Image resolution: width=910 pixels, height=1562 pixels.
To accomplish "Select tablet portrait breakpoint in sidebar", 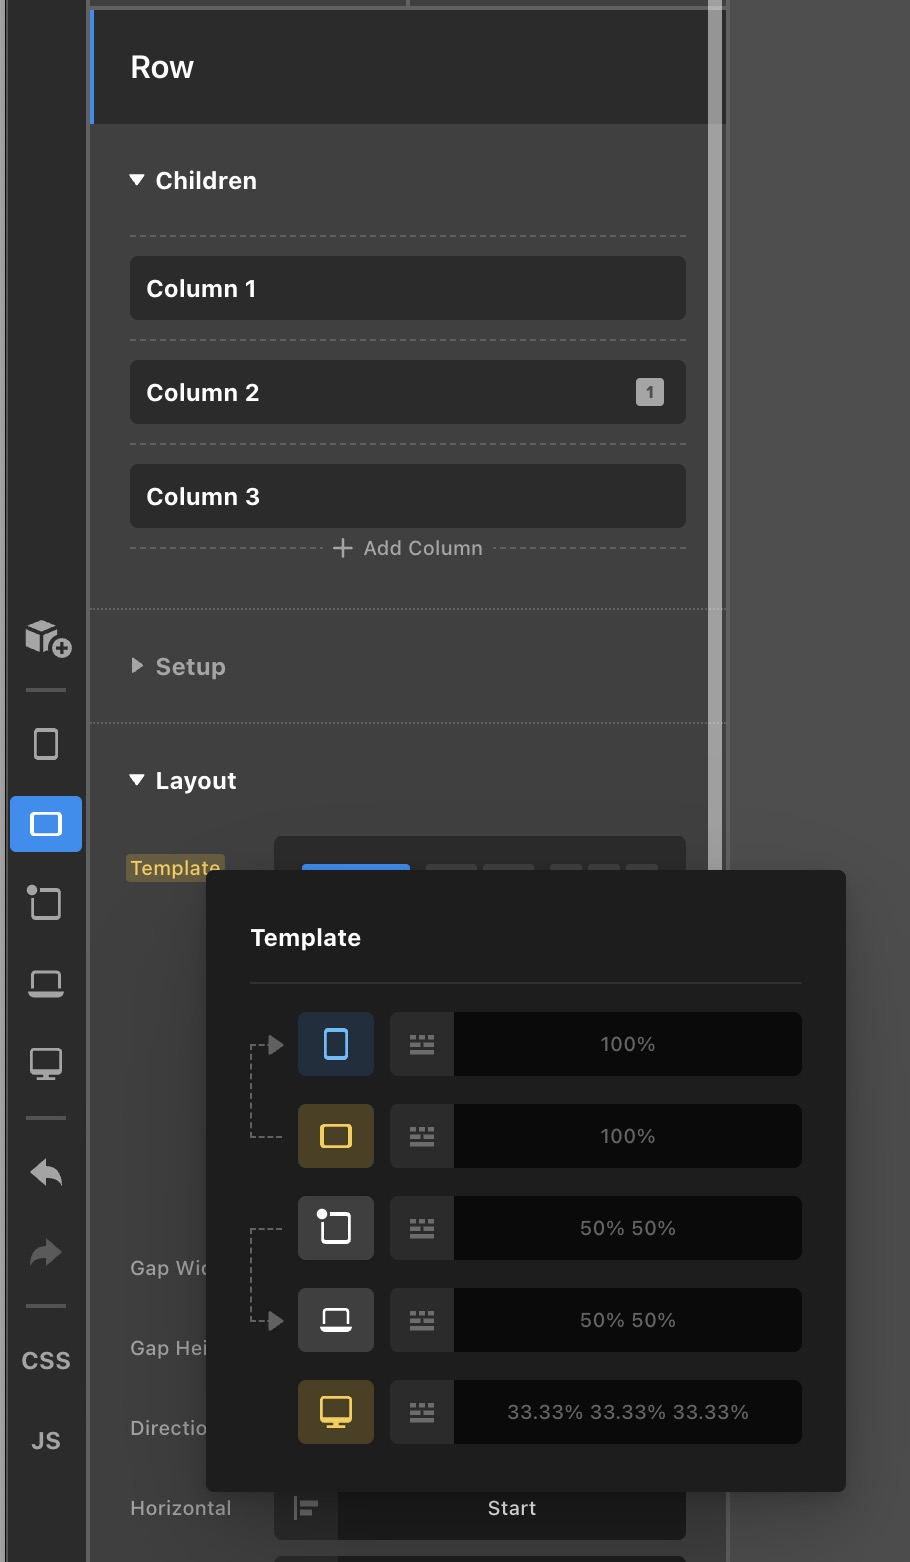I will (x=46, y=904).
